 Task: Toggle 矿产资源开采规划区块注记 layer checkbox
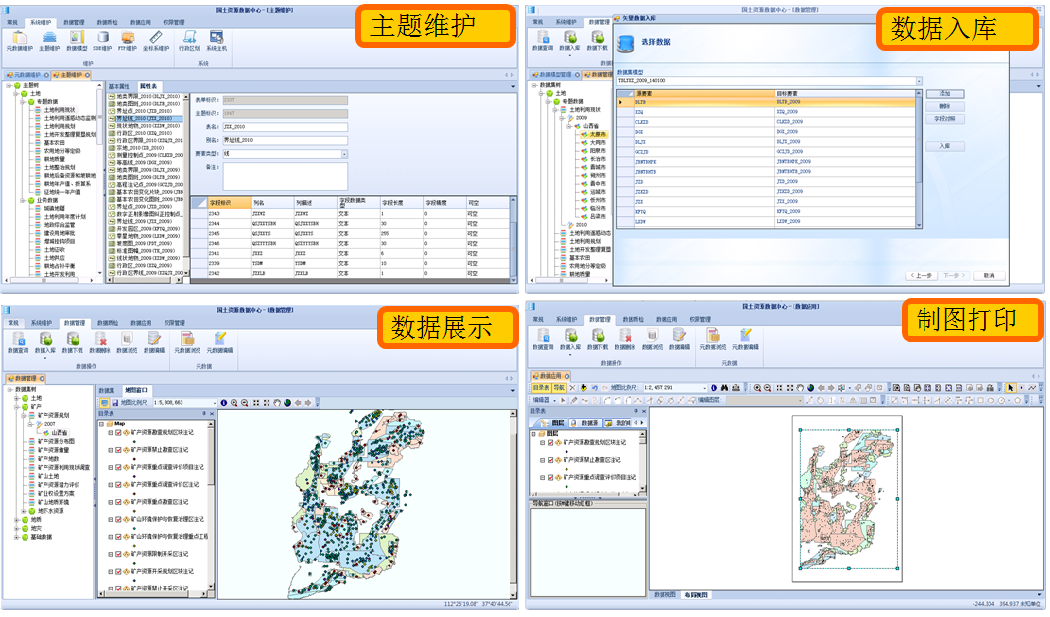click(118, 571)
